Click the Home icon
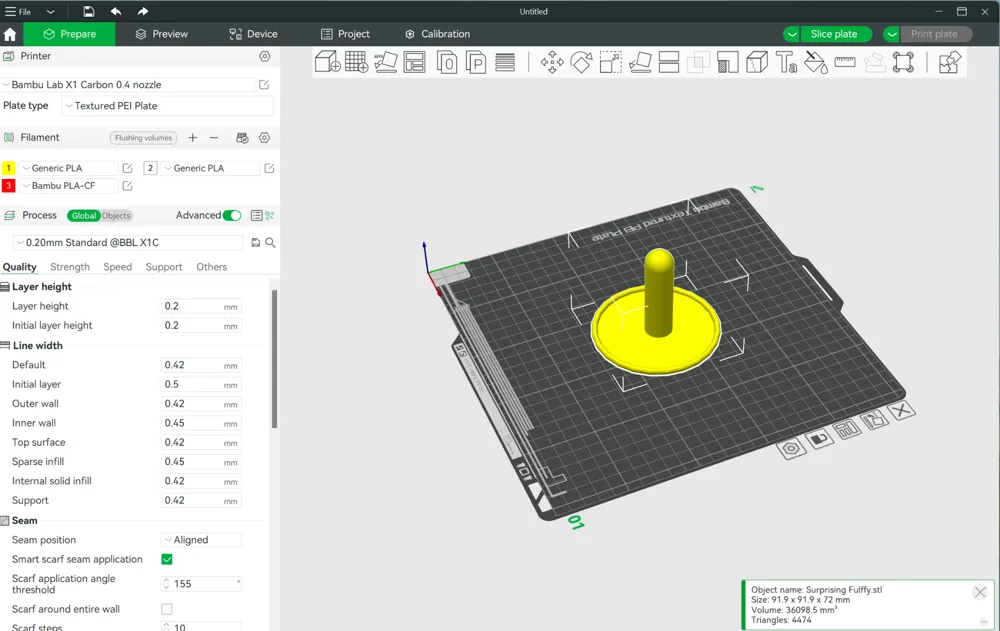1000x631 pixels. pyautogui.click(x=10, y=34)
